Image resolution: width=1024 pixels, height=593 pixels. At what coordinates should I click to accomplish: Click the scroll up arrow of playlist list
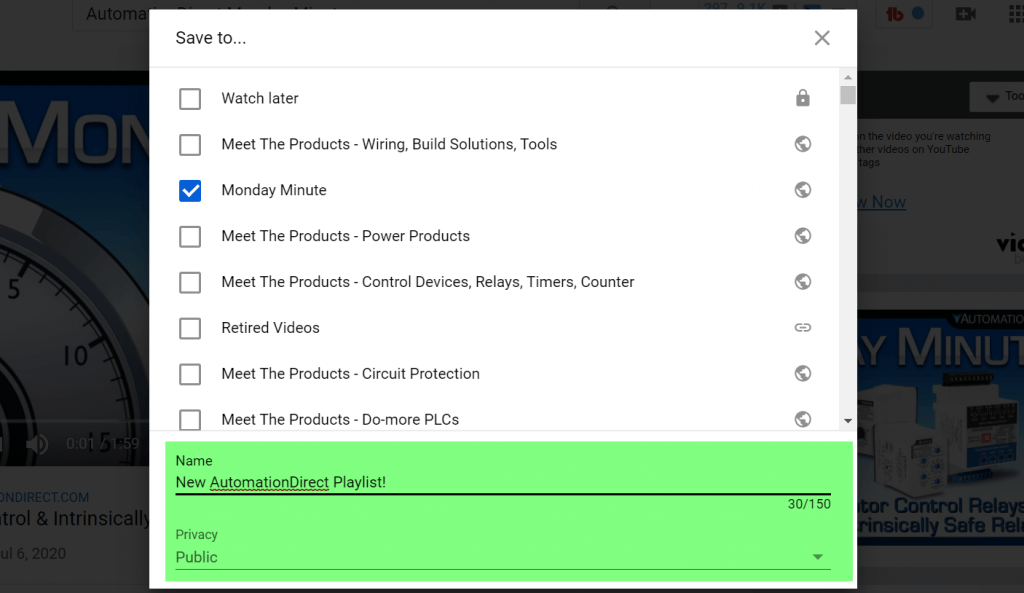tap(848, 78)
